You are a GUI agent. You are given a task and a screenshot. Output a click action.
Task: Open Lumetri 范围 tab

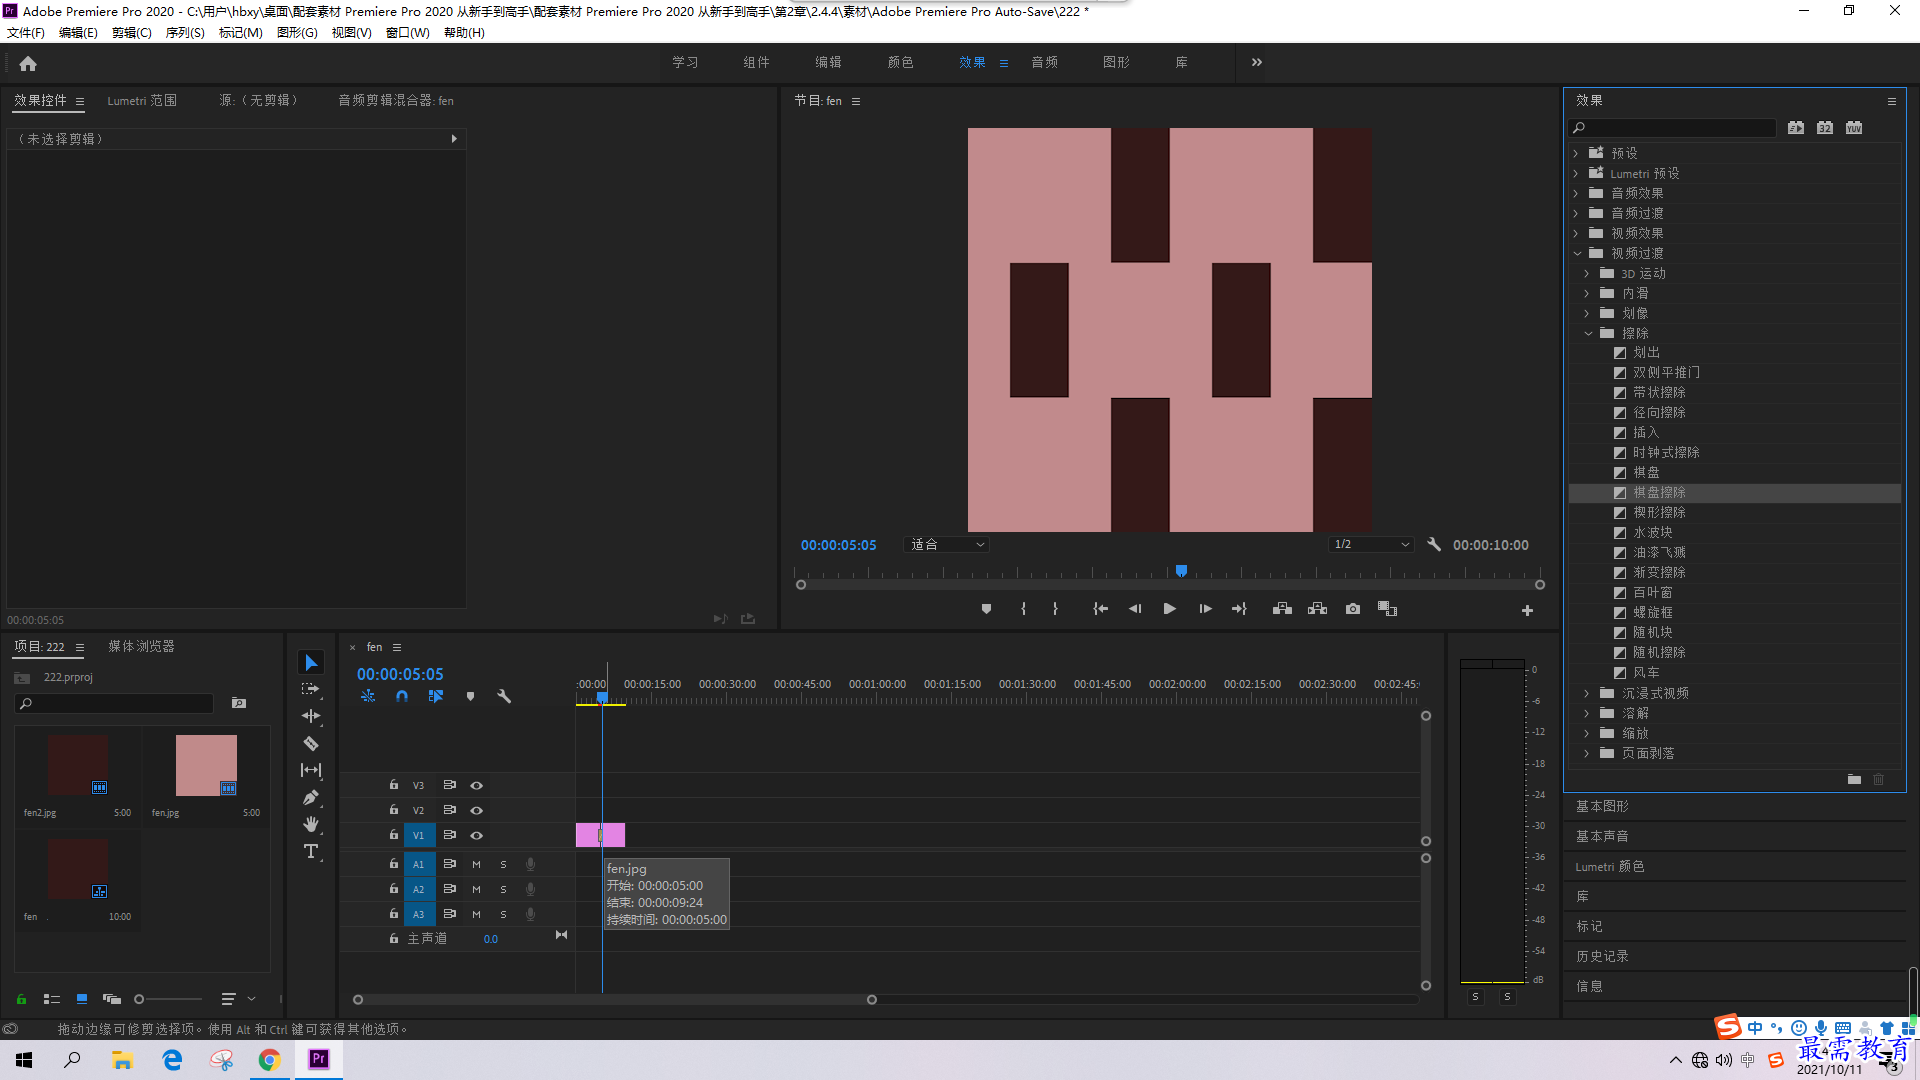click(x=142, y=100)
